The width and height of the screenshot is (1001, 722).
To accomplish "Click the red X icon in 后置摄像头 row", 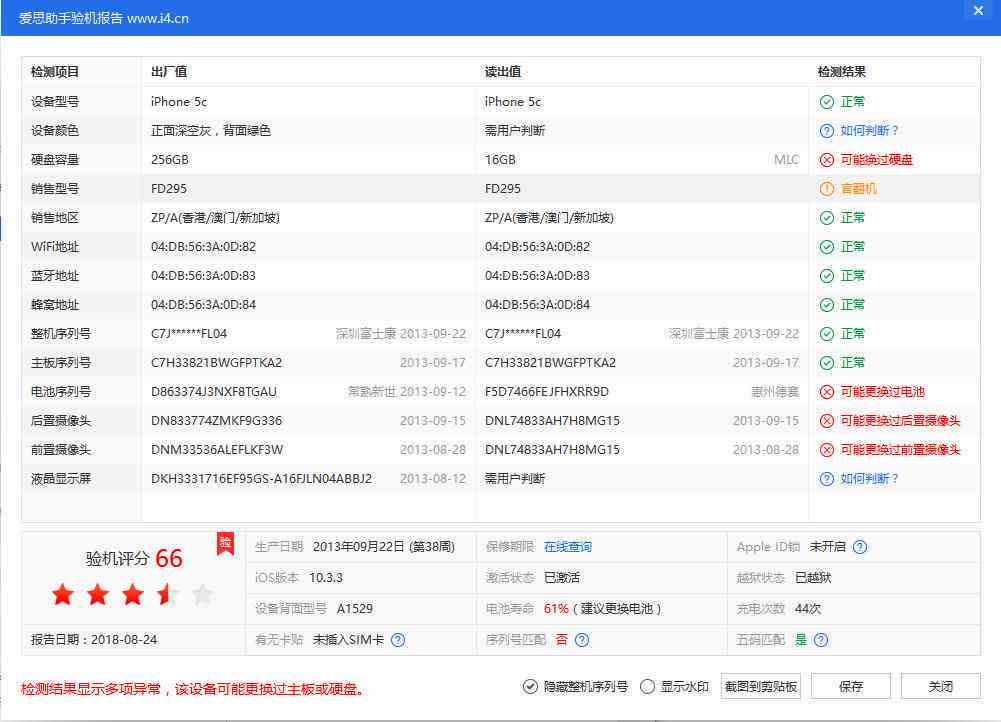I will pyautogui.click(x=827, y=421).
